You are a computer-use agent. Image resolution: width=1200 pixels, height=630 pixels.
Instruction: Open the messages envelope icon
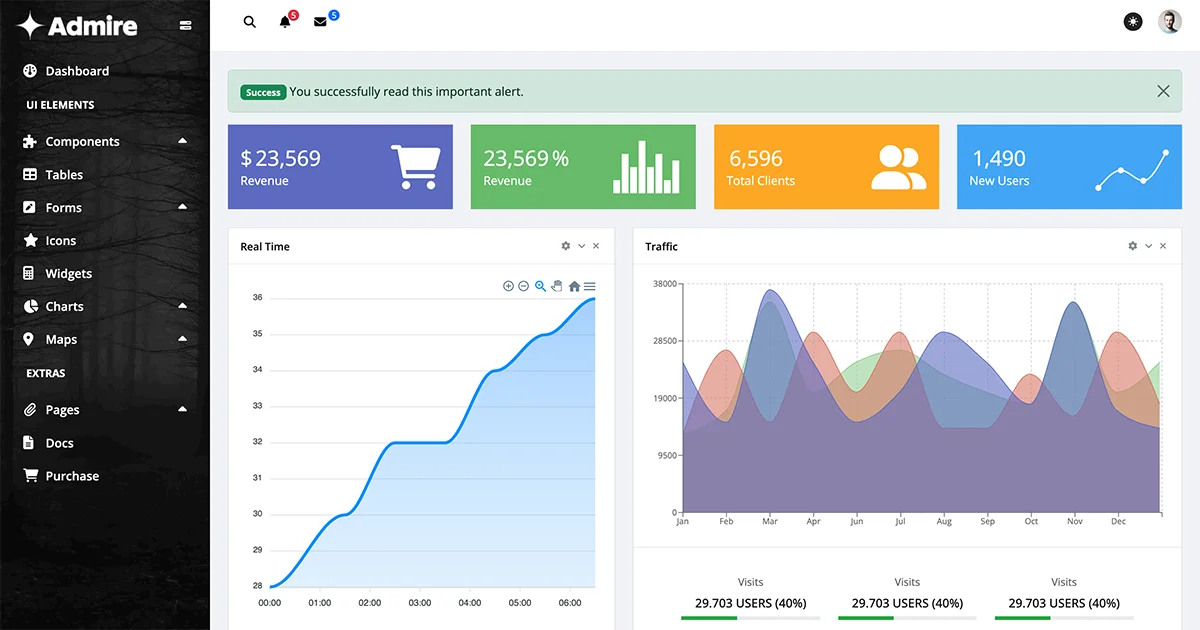(x=319, y=21)
